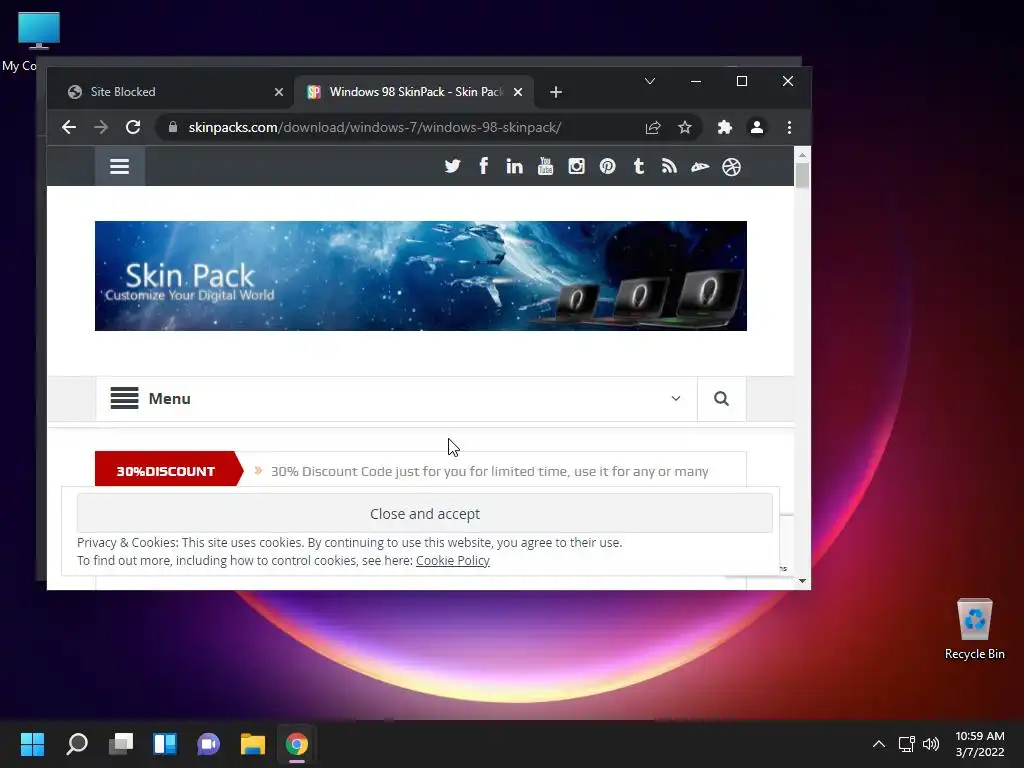
Task: Close the Windows 98 SkinPack tab
Action: (x=518, y=92)
